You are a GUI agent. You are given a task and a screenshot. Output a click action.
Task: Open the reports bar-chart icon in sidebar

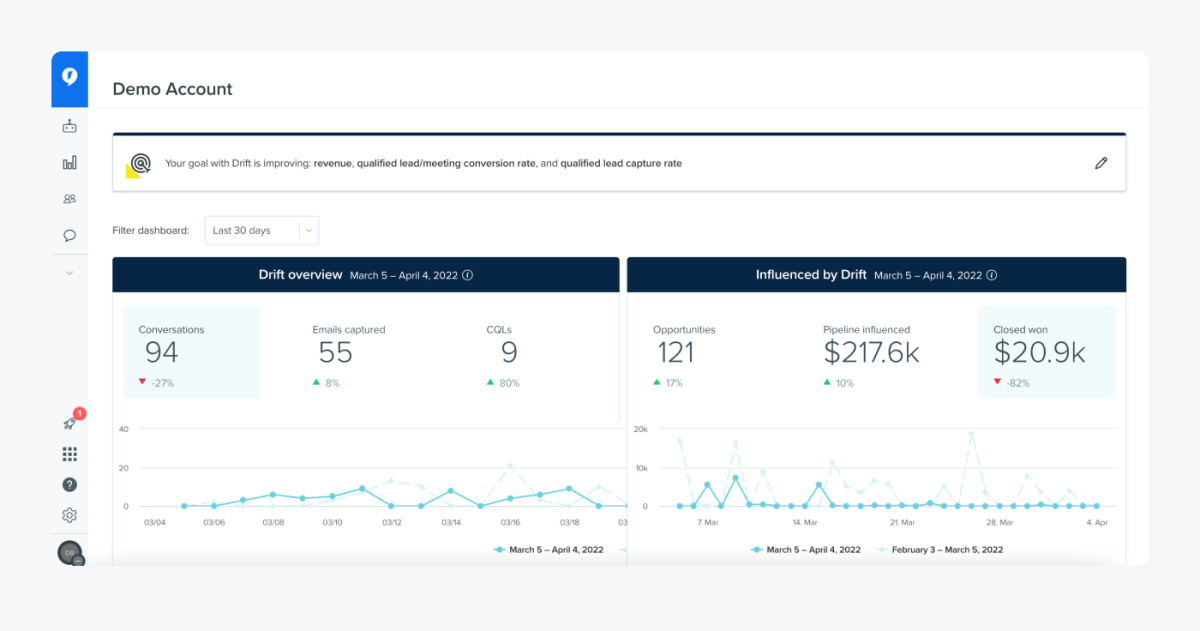click(69, 162)
